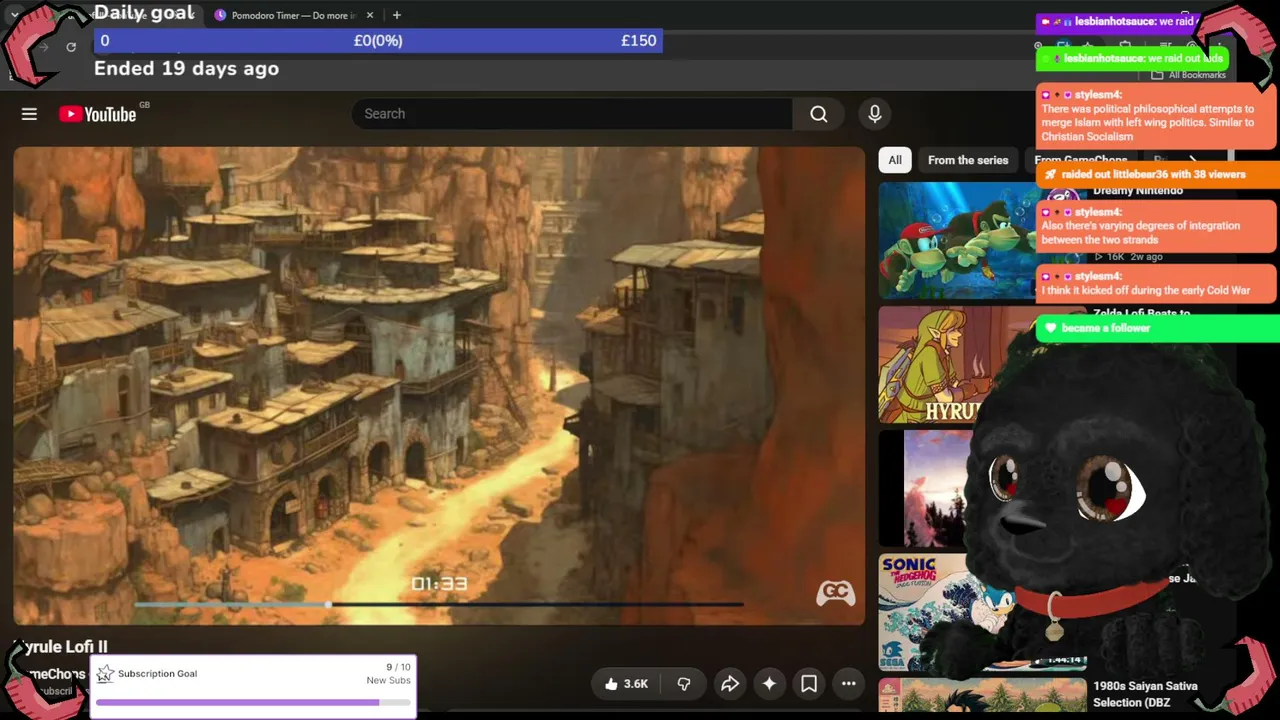Screen dimensions: 1280x720
Task: Start voice search with the microphone icon
Action: tap(875, 114)
